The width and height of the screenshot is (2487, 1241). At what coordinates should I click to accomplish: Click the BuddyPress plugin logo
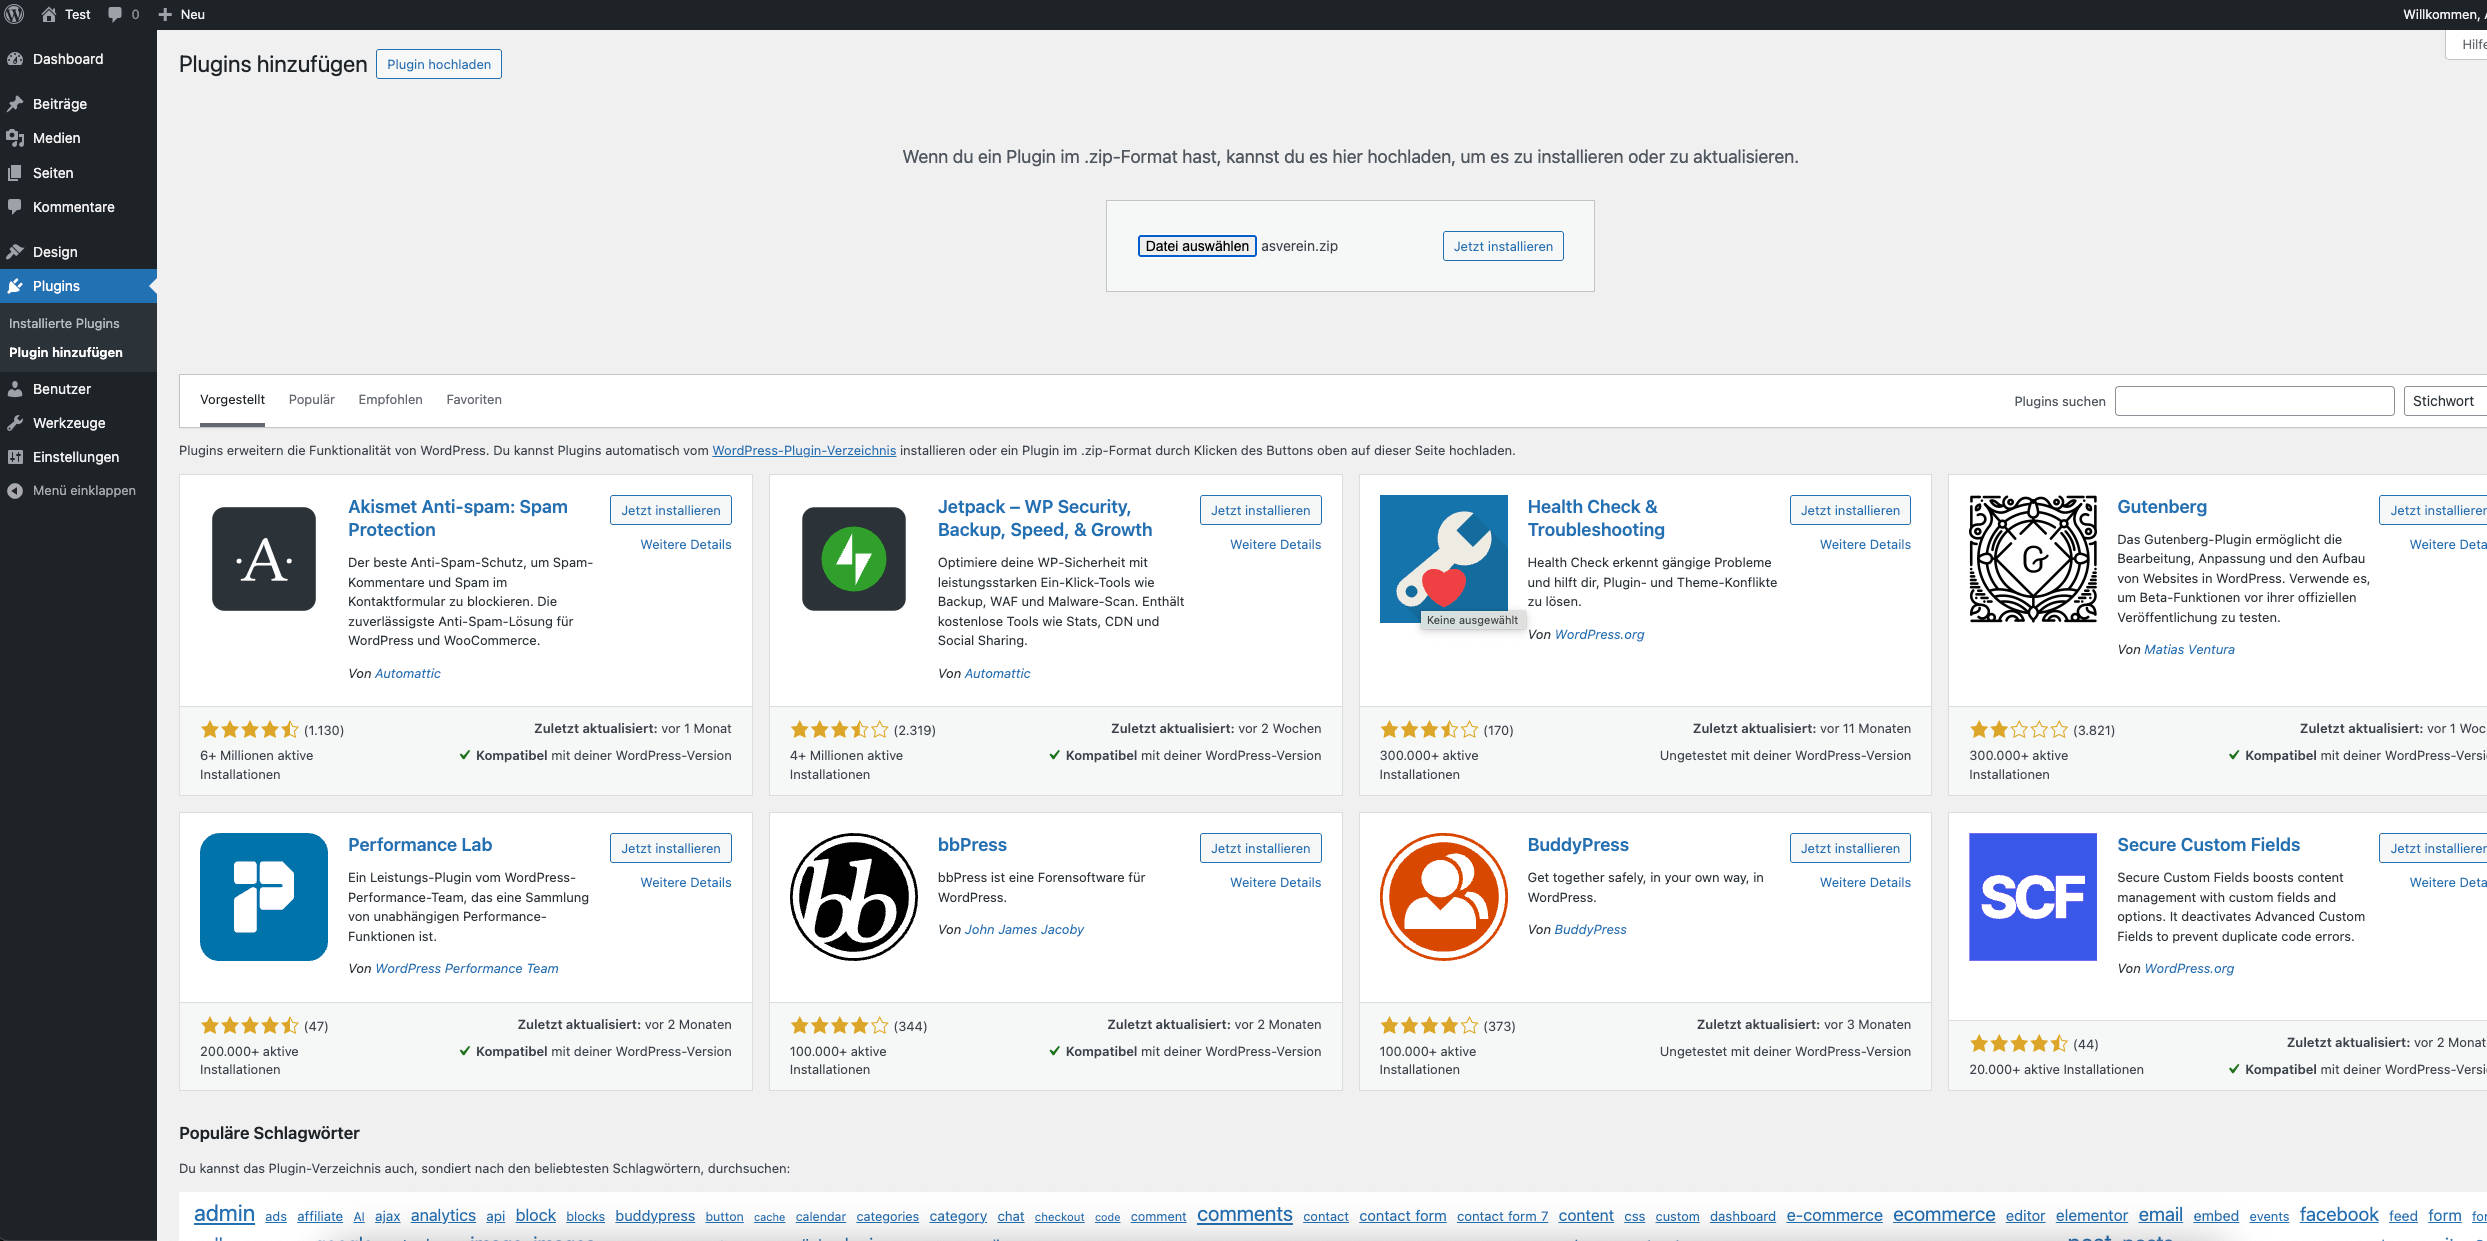pyautogui.click(x=1443, y=897)
